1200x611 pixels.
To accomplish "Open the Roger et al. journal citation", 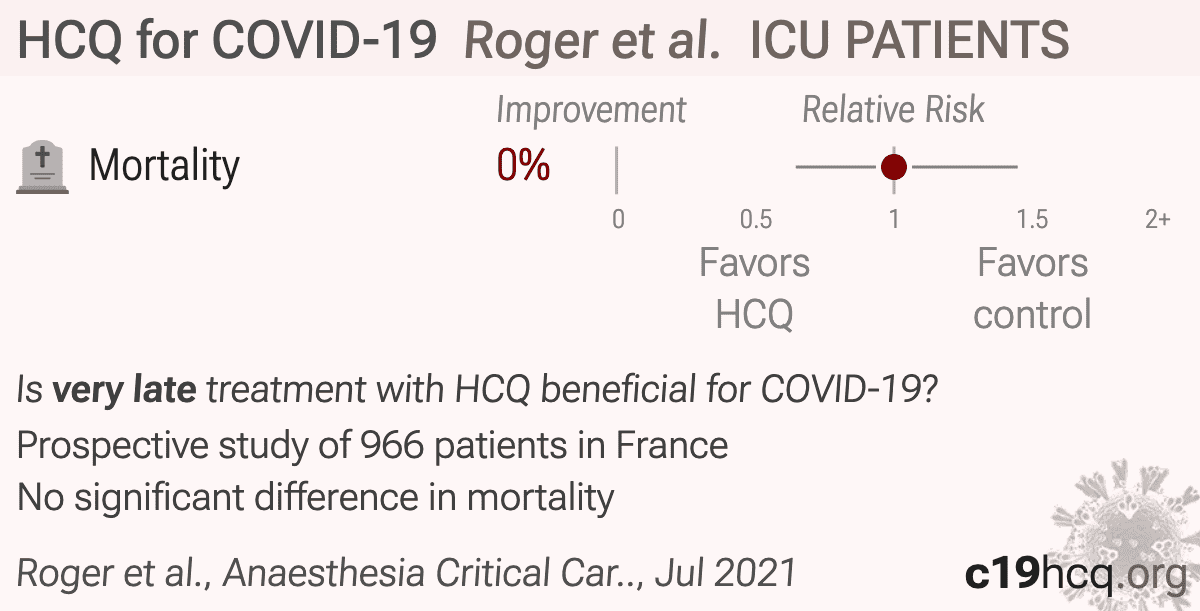I will [407, 573].
